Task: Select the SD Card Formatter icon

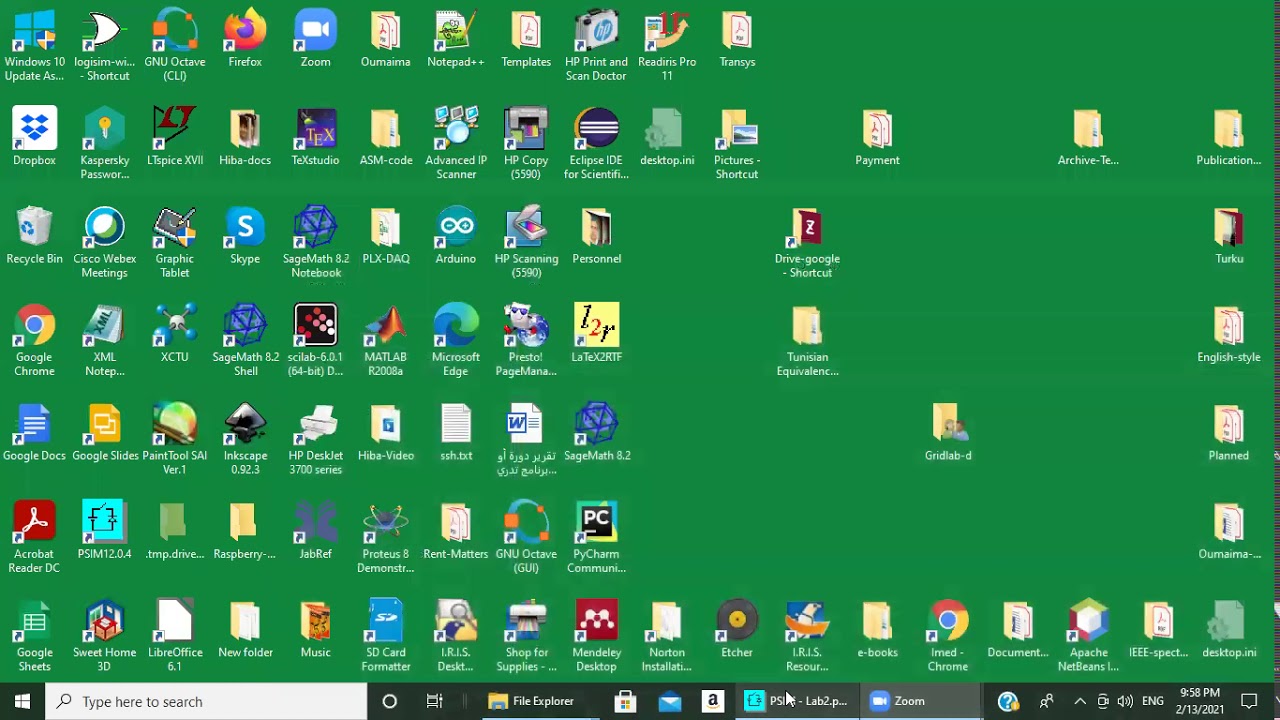Action: [386, 637]
